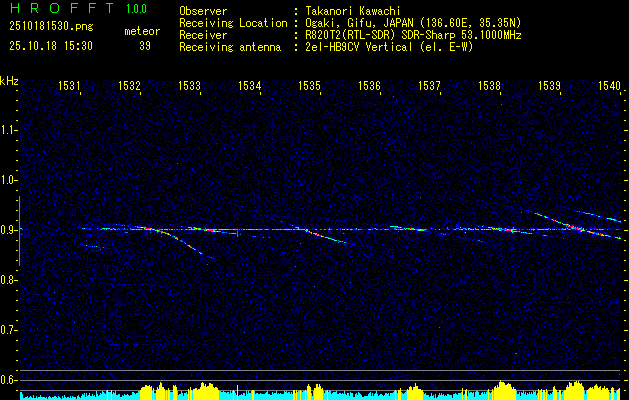Click the HROFFT program title
The width and height of the screenshot is (629, 400).
62,8
